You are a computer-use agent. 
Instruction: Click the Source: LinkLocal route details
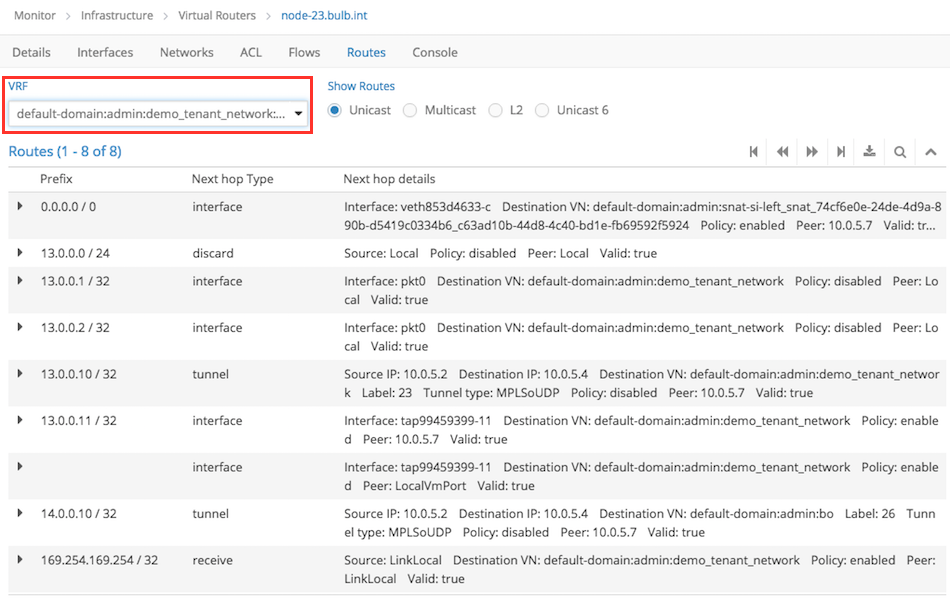(x=640, y=570)
